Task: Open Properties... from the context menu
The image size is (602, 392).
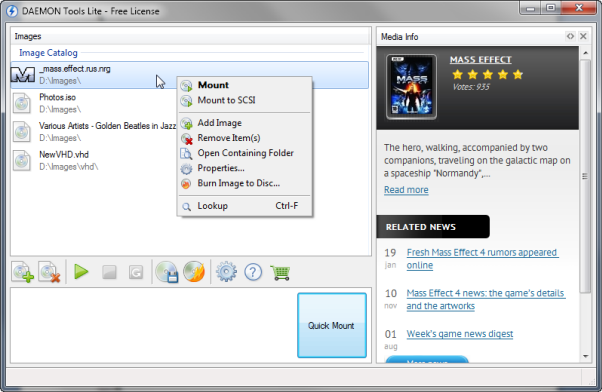Action: (245, 168)
